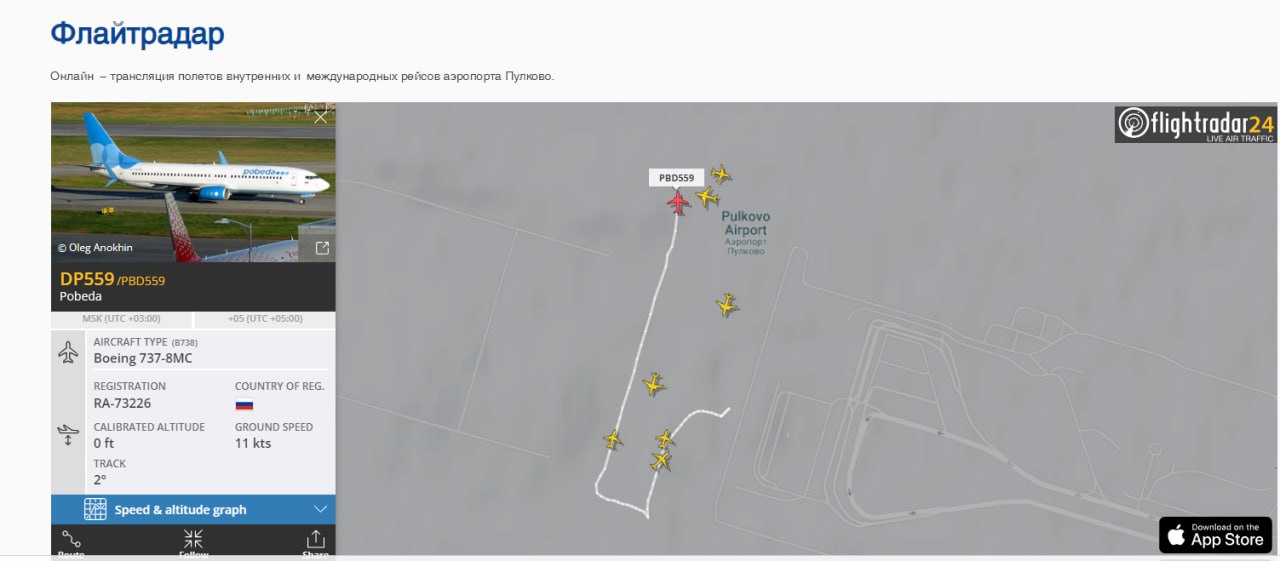Click the red PBD559 aircraft icon
The image size is (1280, 561).
pos(678,203)
